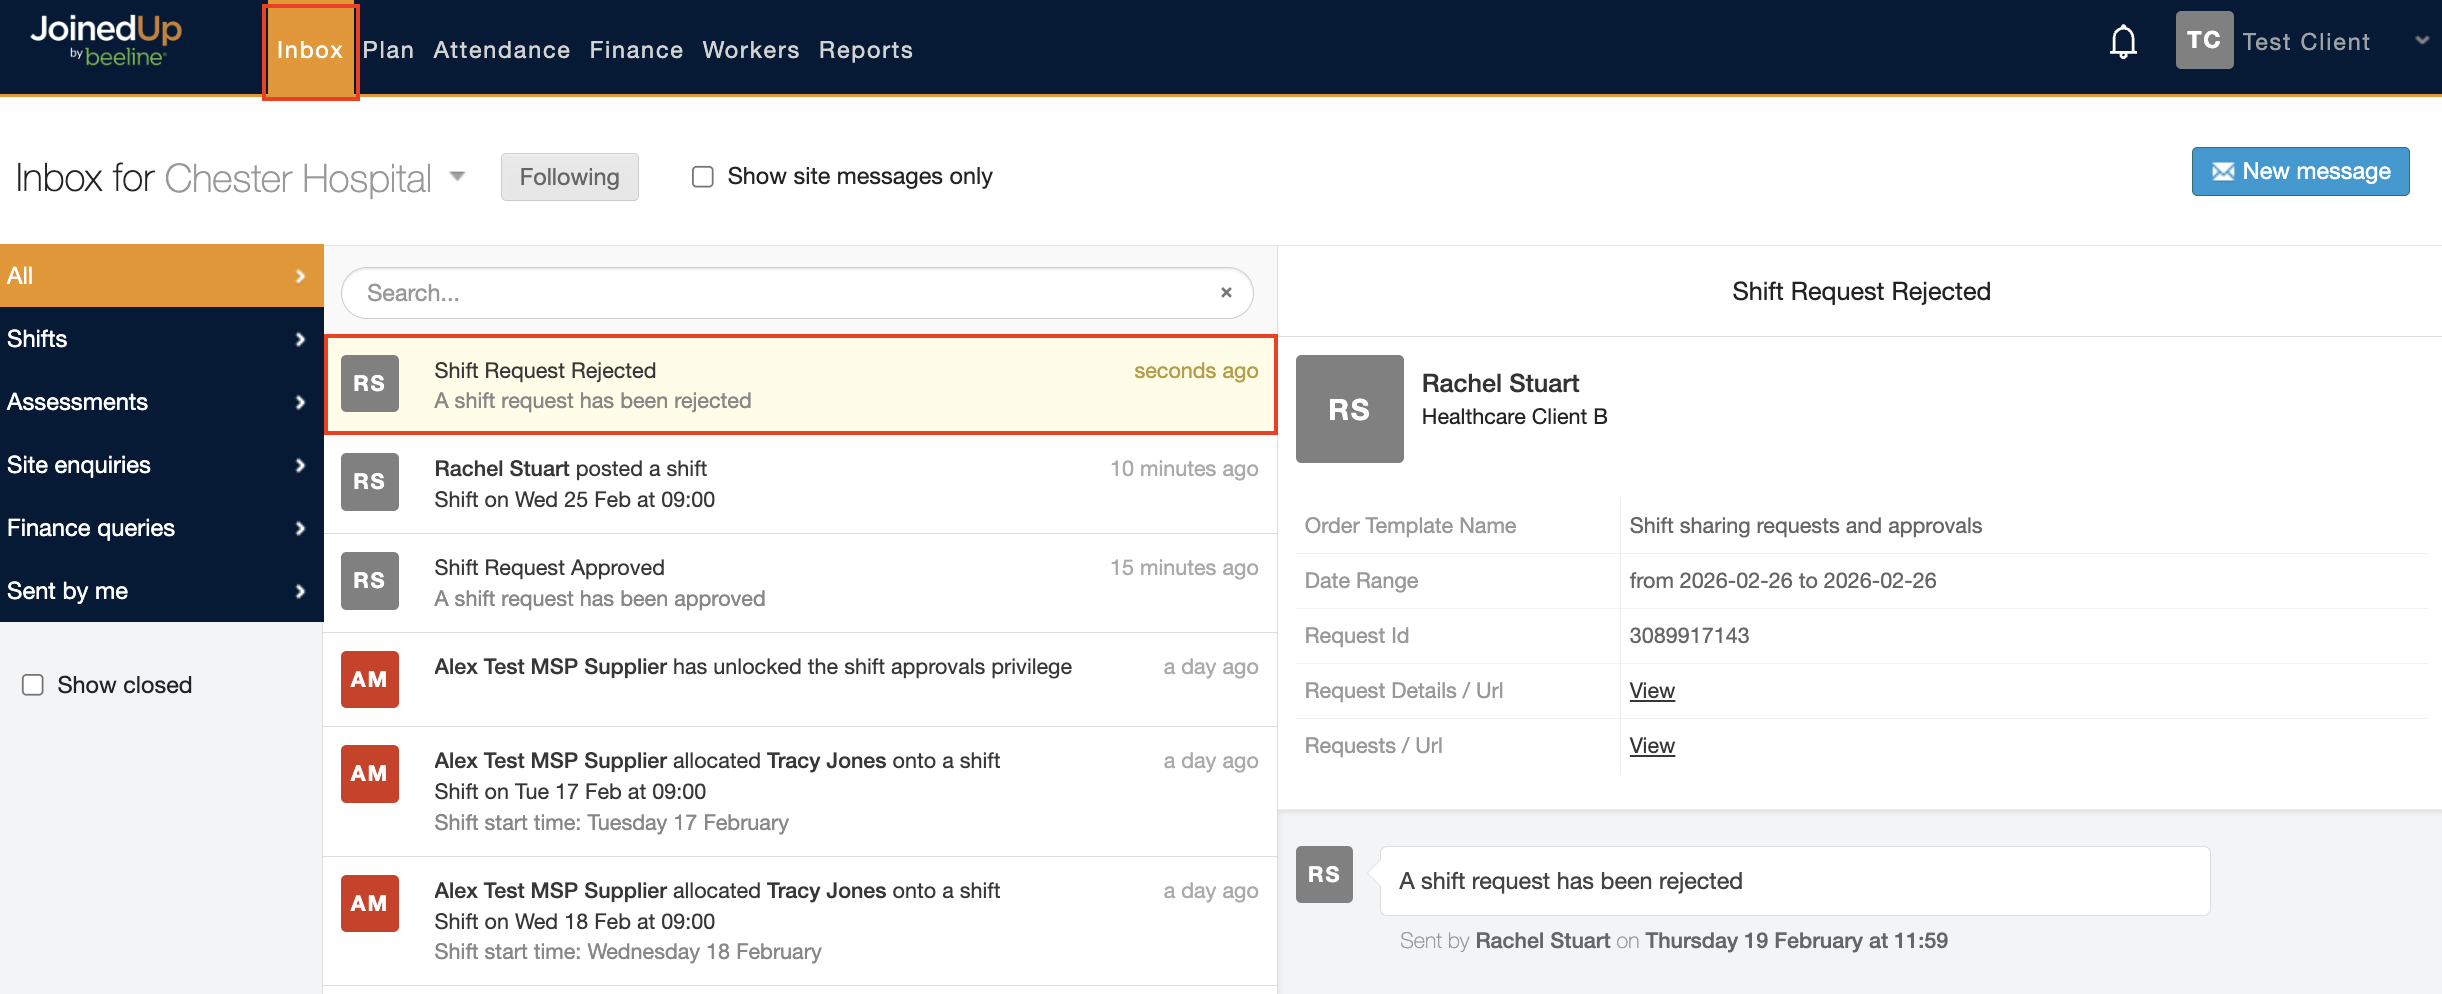Enable Show site messages only
The image size is (2442, 994).
(x=702, y=175)
